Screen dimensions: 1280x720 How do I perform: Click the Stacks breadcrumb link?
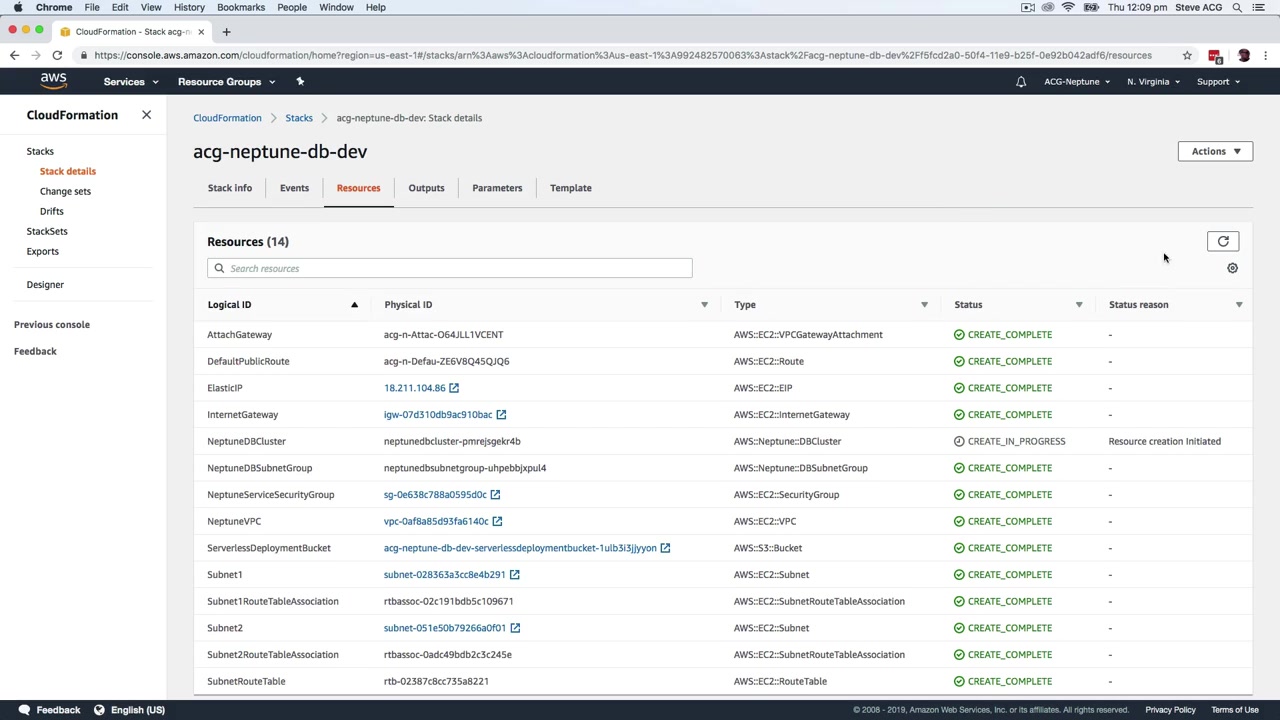click(x=299, y=118)
